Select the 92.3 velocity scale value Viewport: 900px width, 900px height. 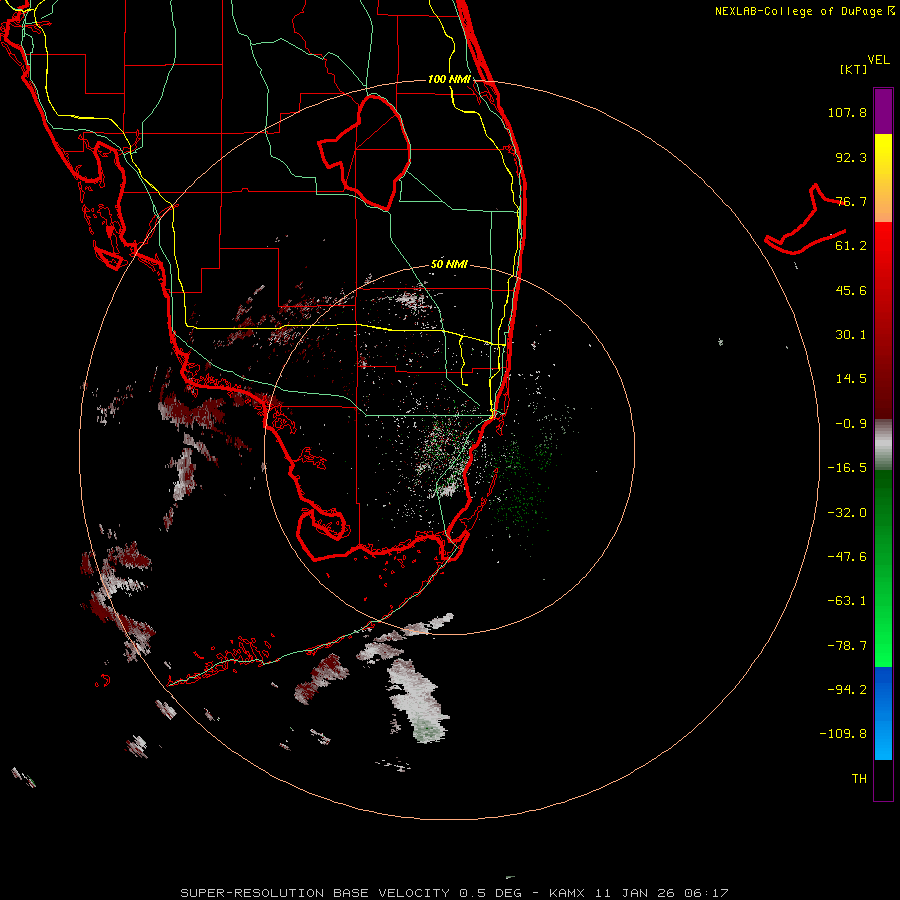(851, 157)
